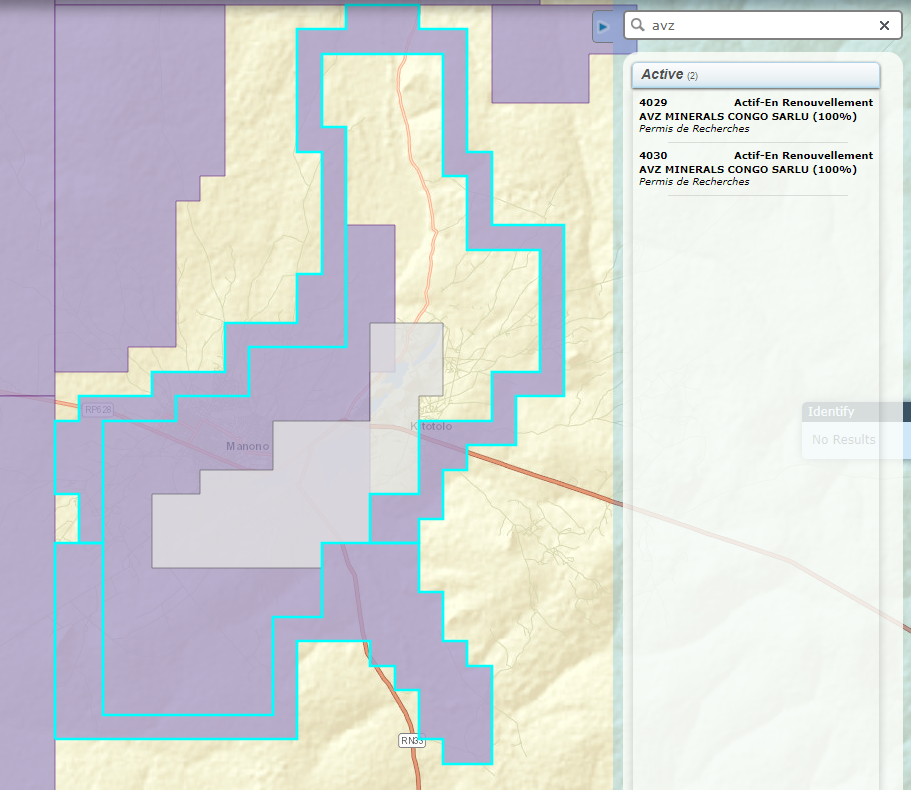
Task: Click the Manono town label
Action: click(247, 446)
